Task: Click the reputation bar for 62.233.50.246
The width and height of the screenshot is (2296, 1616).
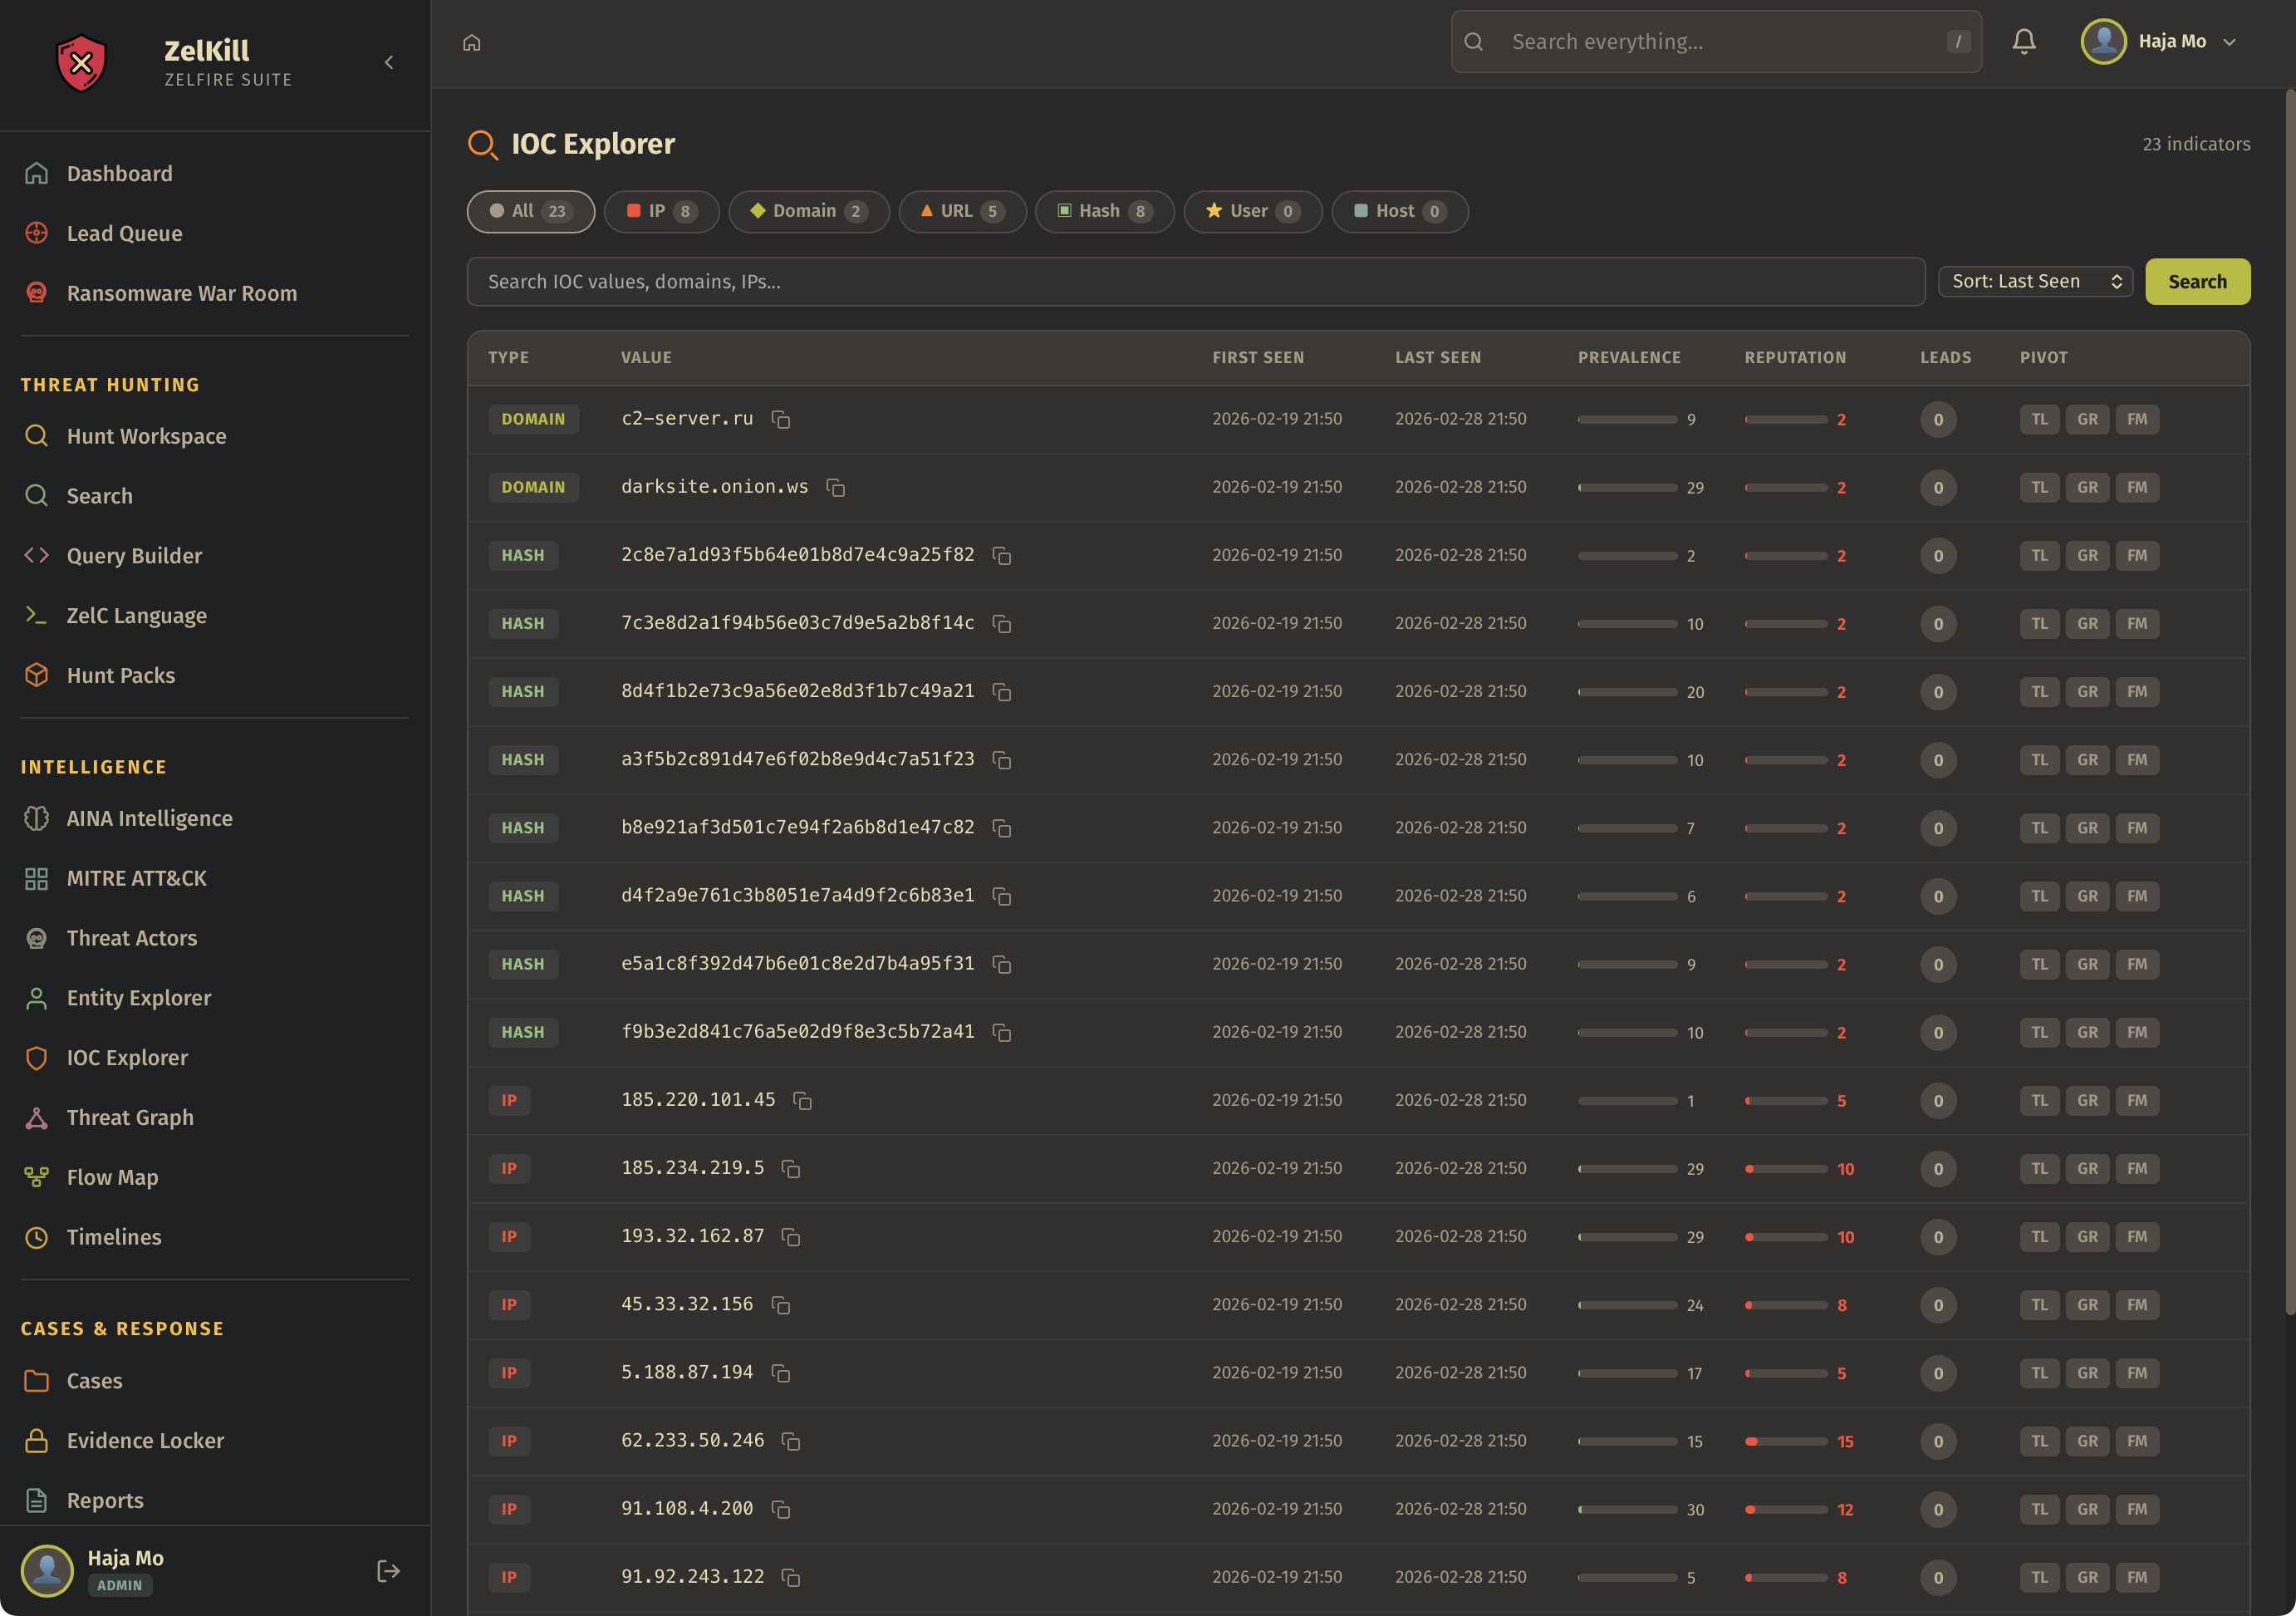Action: click(x=1785, y=1441)
